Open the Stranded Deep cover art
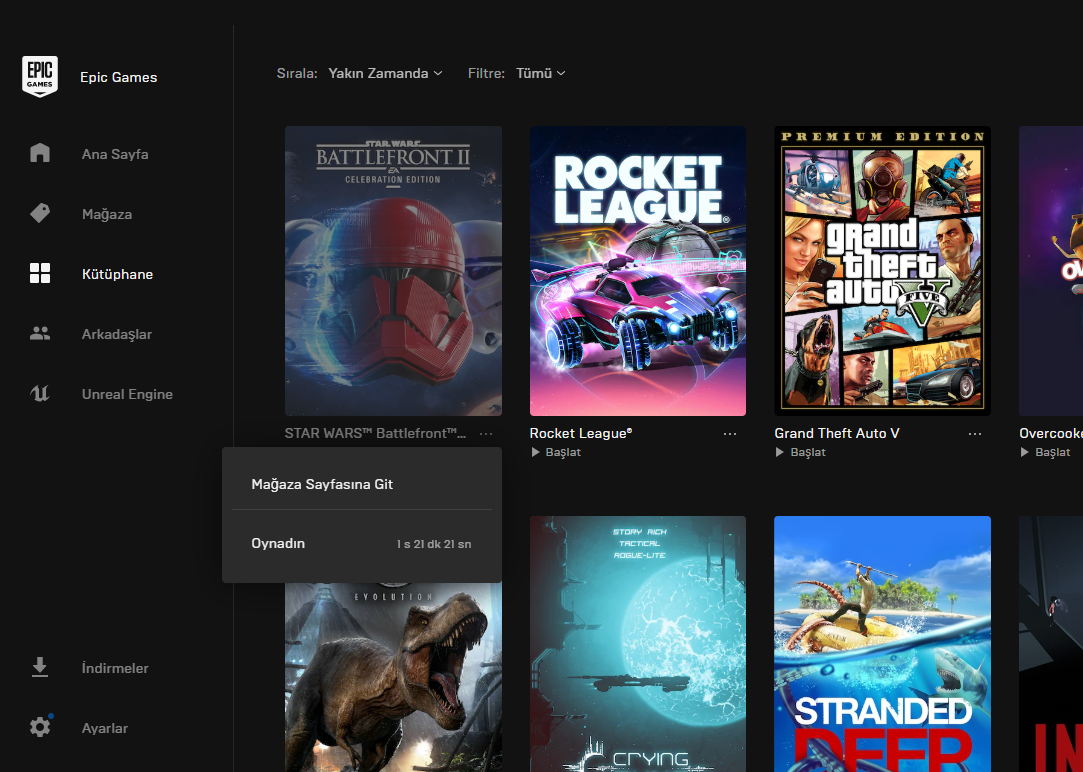The width and height of the screenshot is (1083, 772). coord(883,644)
